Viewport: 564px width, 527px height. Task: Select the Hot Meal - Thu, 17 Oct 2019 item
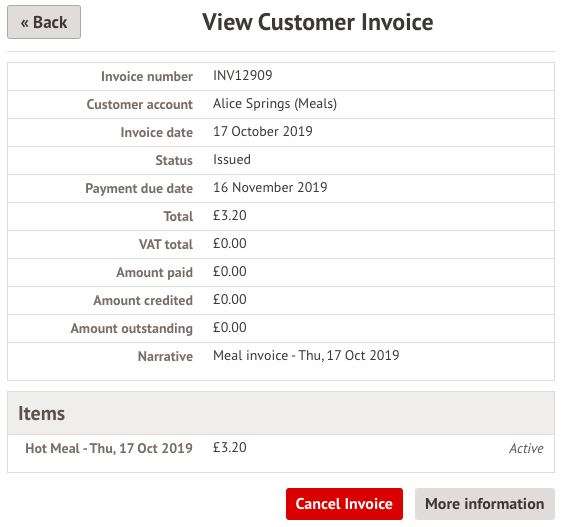pos(109,448)
